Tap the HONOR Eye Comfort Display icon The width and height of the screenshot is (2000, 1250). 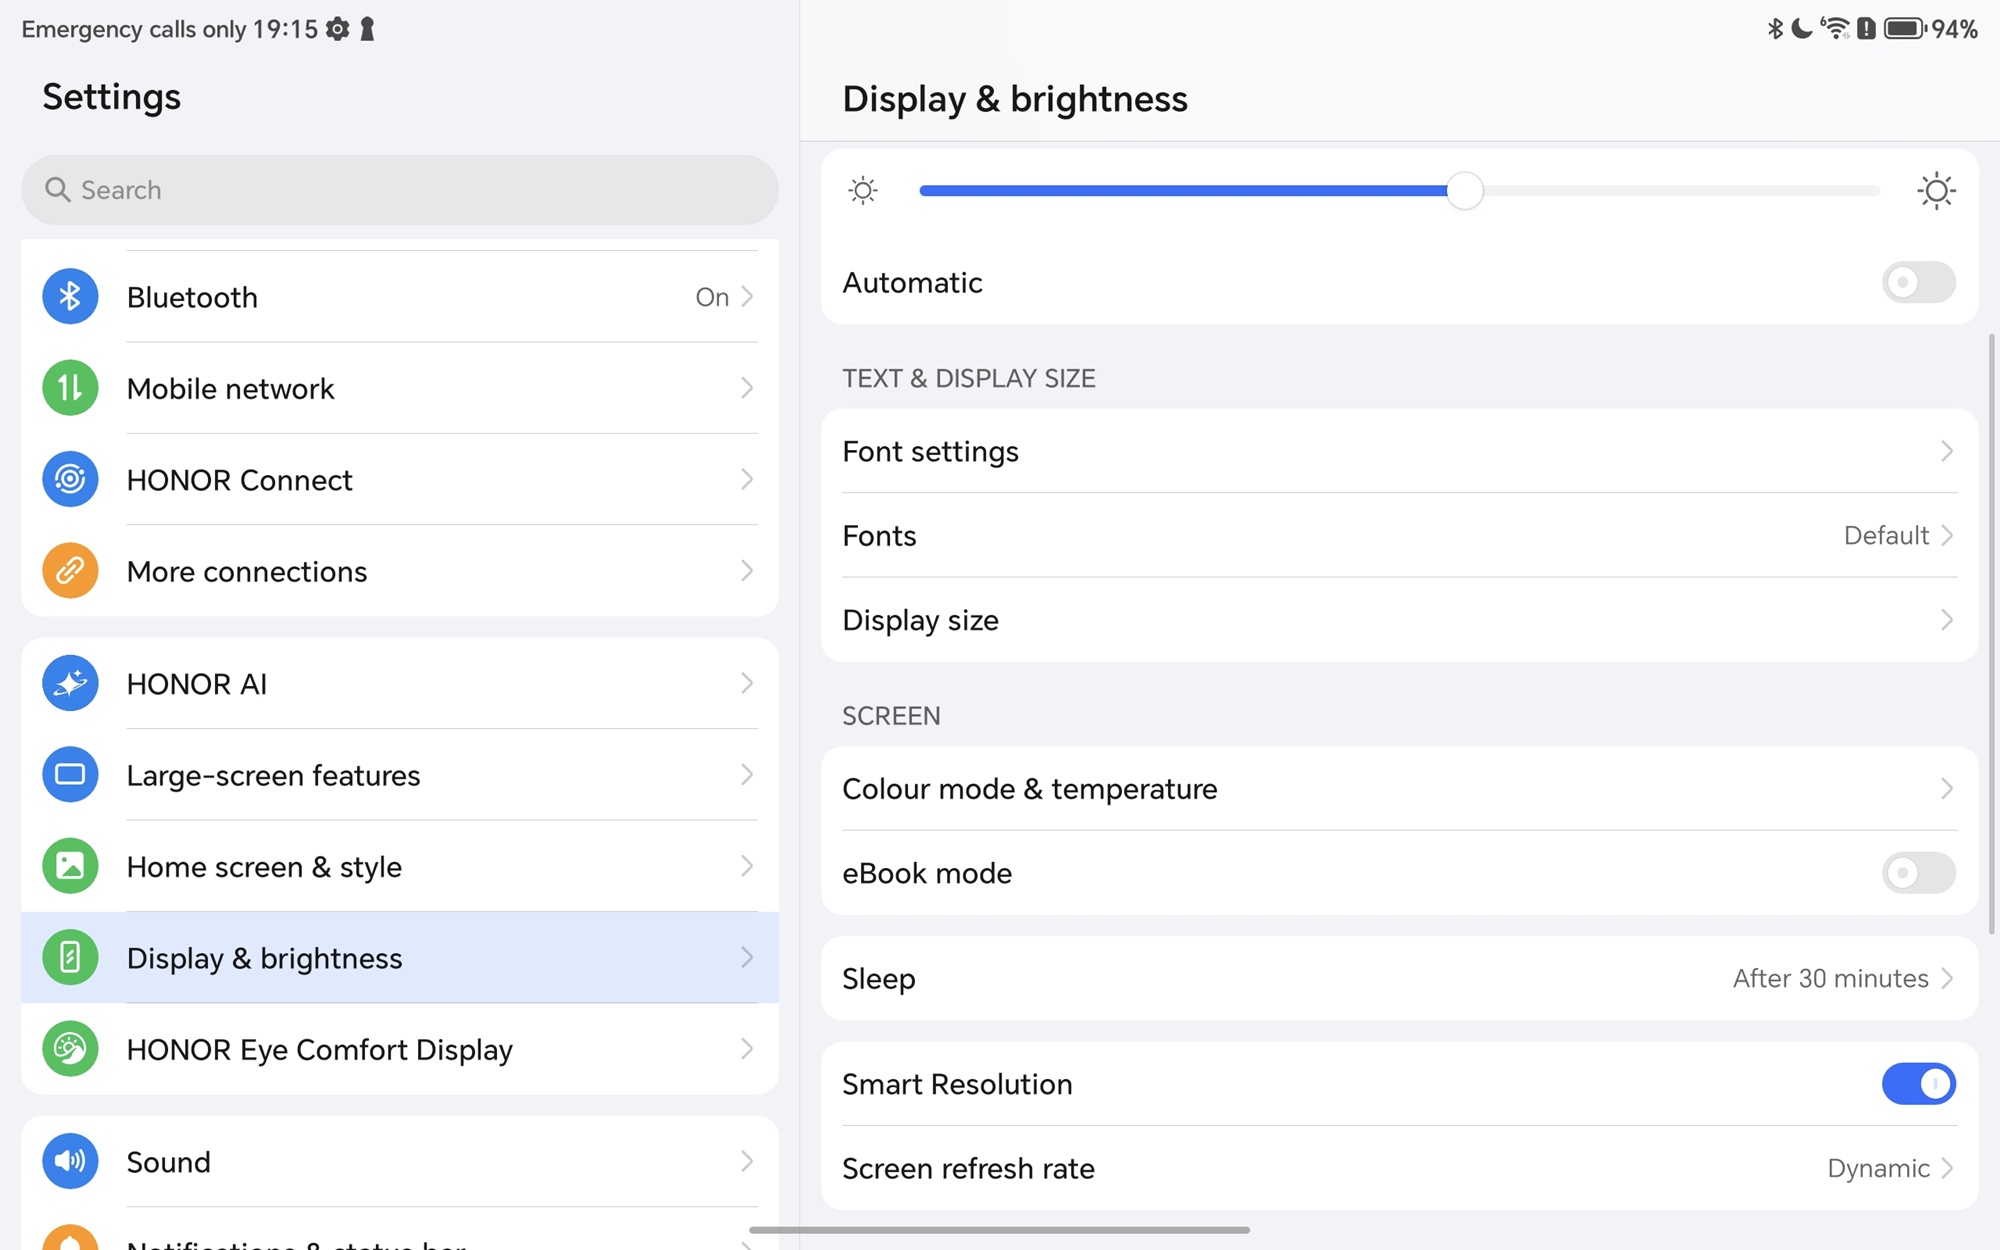click(x=70, y=1049)
